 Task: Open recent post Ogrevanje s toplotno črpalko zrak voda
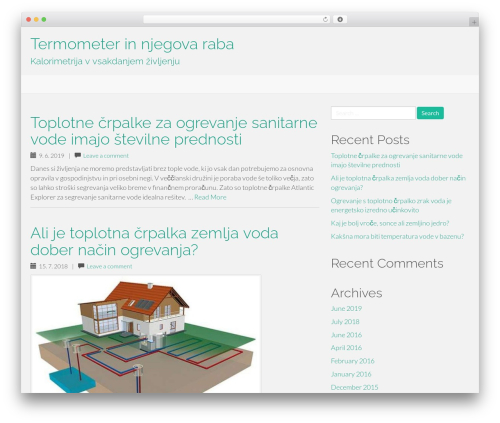pos(391,205)
